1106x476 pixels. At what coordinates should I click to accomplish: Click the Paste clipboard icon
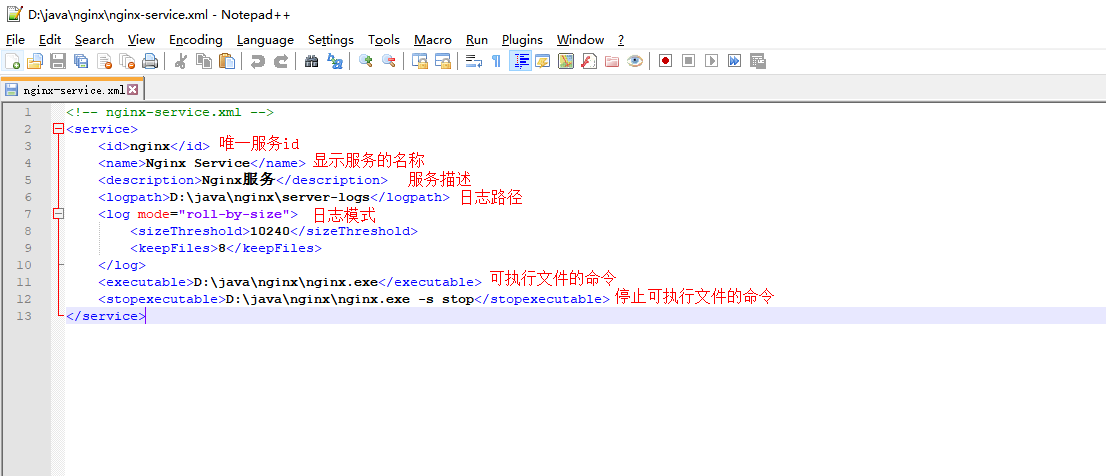coord(226,61)
